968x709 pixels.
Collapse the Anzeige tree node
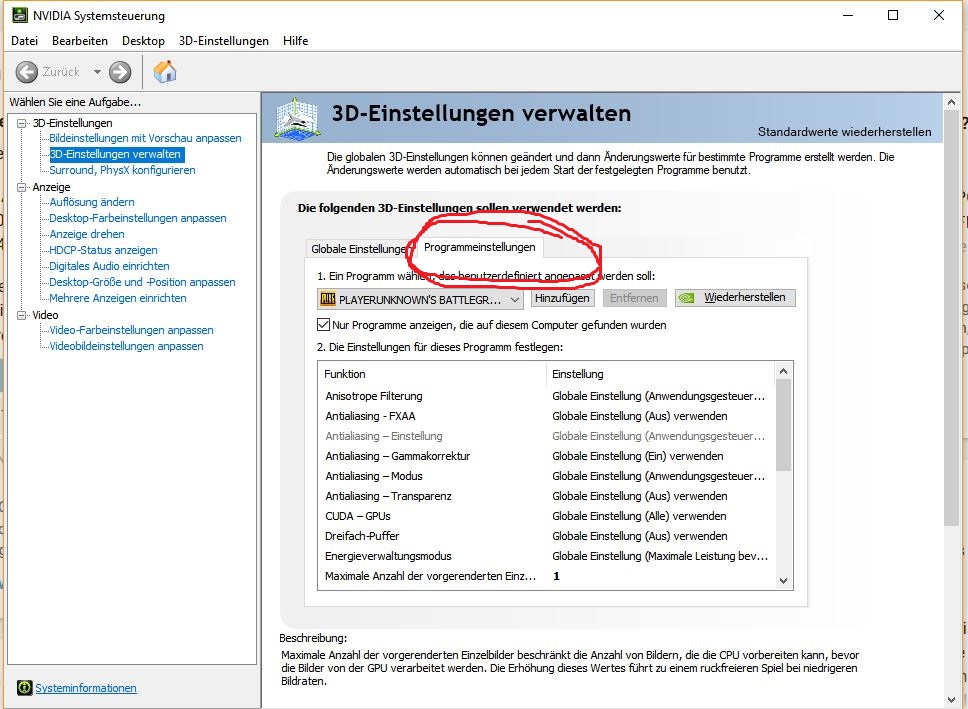[x=22, y=187]
